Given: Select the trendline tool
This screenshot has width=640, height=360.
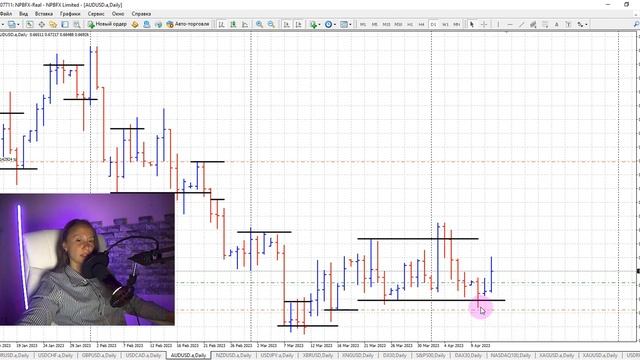Looking at the screenshot, I should (521, 24).
